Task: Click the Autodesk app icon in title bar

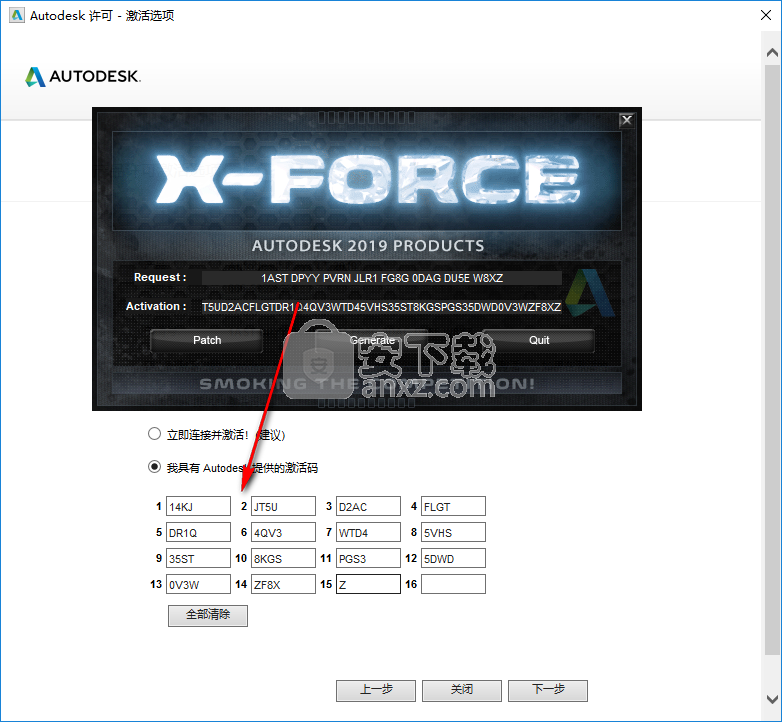Action: pyautogui.click(x=17, y=15)
